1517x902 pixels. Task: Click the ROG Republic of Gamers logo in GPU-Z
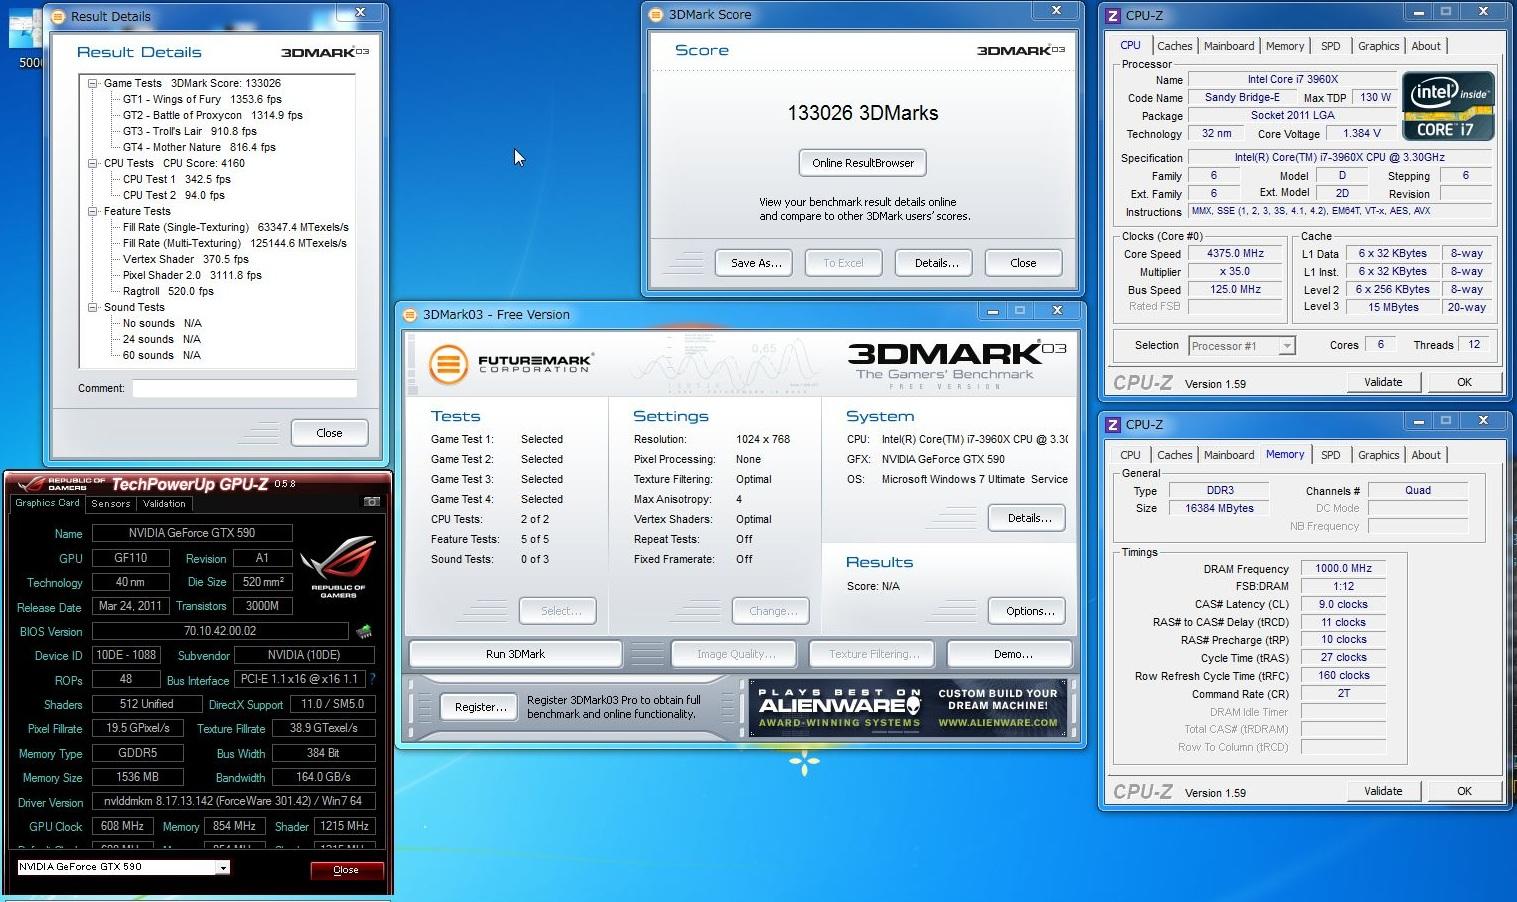pyautogui.click(x=338, y=567)
